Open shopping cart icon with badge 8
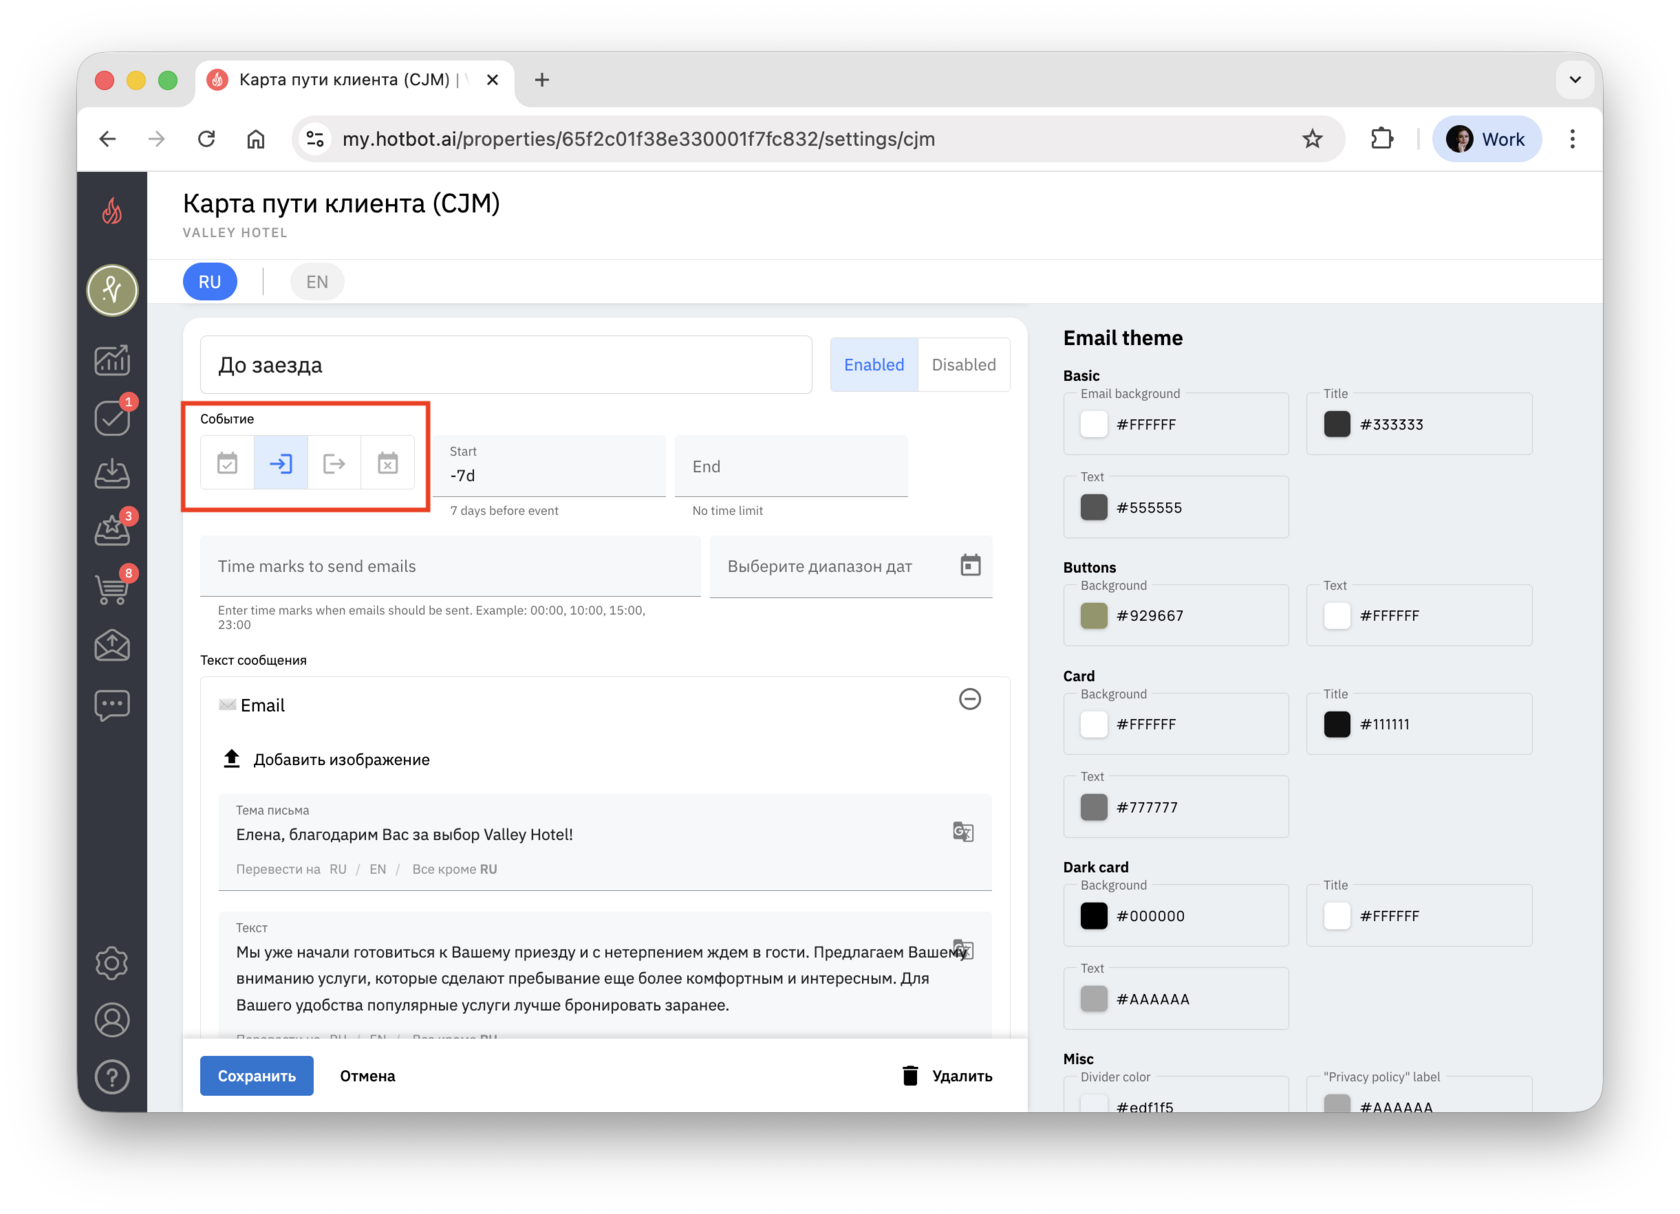The height and width of the screenshot is (1214, 1680). [112, 588]
